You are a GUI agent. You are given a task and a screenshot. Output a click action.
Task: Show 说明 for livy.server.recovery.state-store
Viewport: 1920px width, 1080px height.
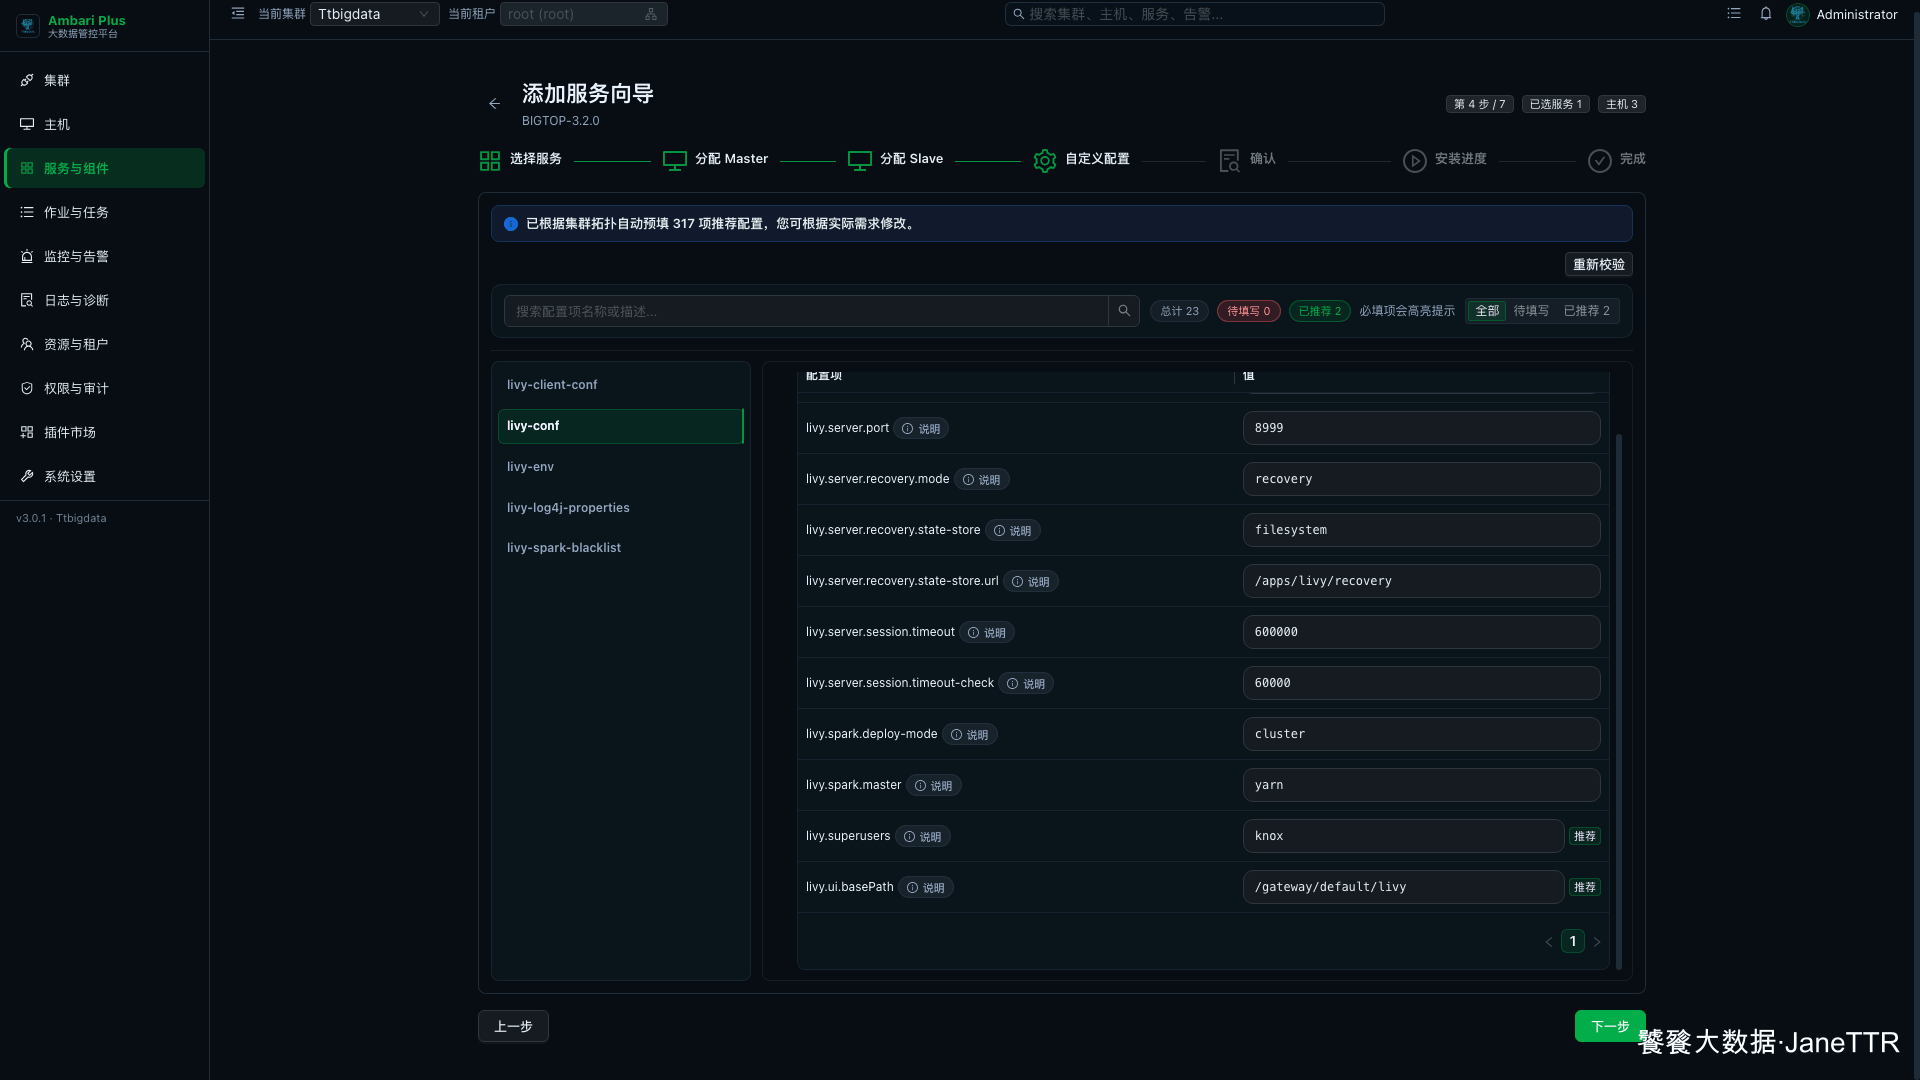coord(1013,531)
